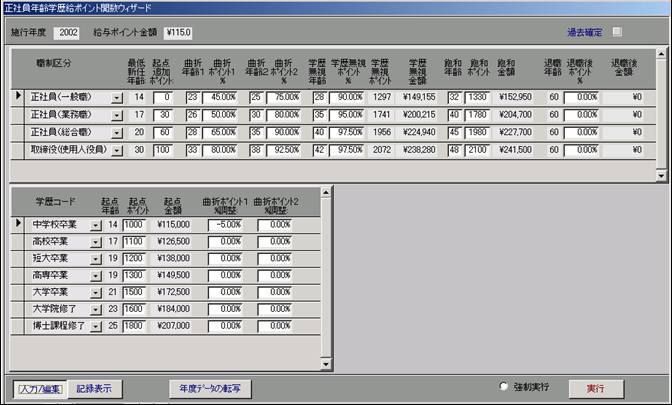Viewport: 672px width, 405px height.
Task: Open dropdown for 取締役(使用人役員) row
Action: click(117, 151)
